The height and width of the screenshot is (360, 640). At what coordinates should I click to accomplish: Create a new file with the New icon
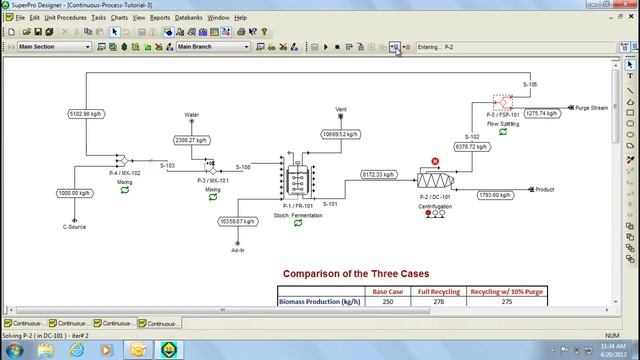click(11, 32)
